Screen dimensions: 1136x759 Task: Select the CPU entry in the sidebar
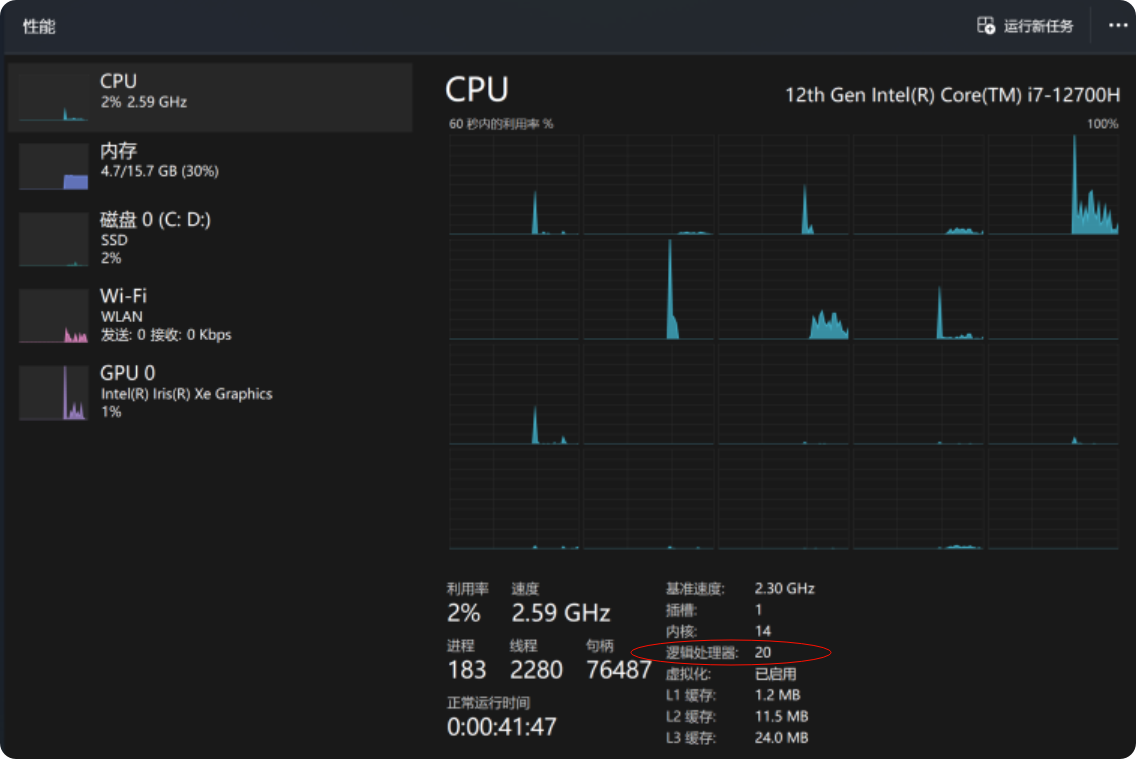click(x=210, y=96)
